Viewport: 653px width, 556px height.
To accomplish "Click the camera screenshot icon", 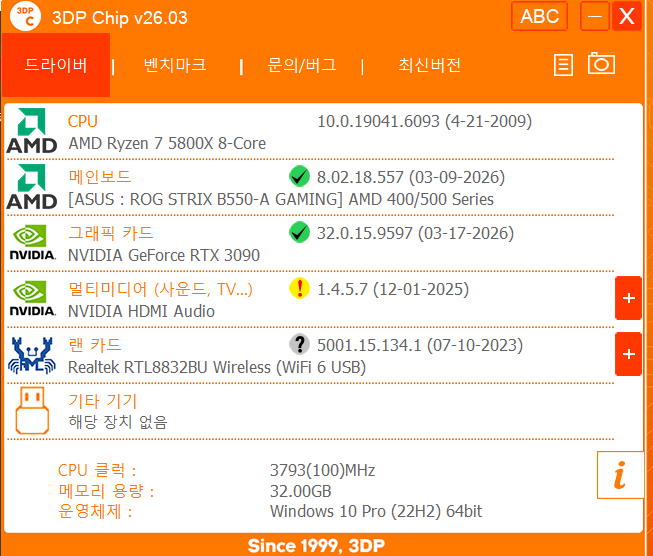I will (601, 63).
